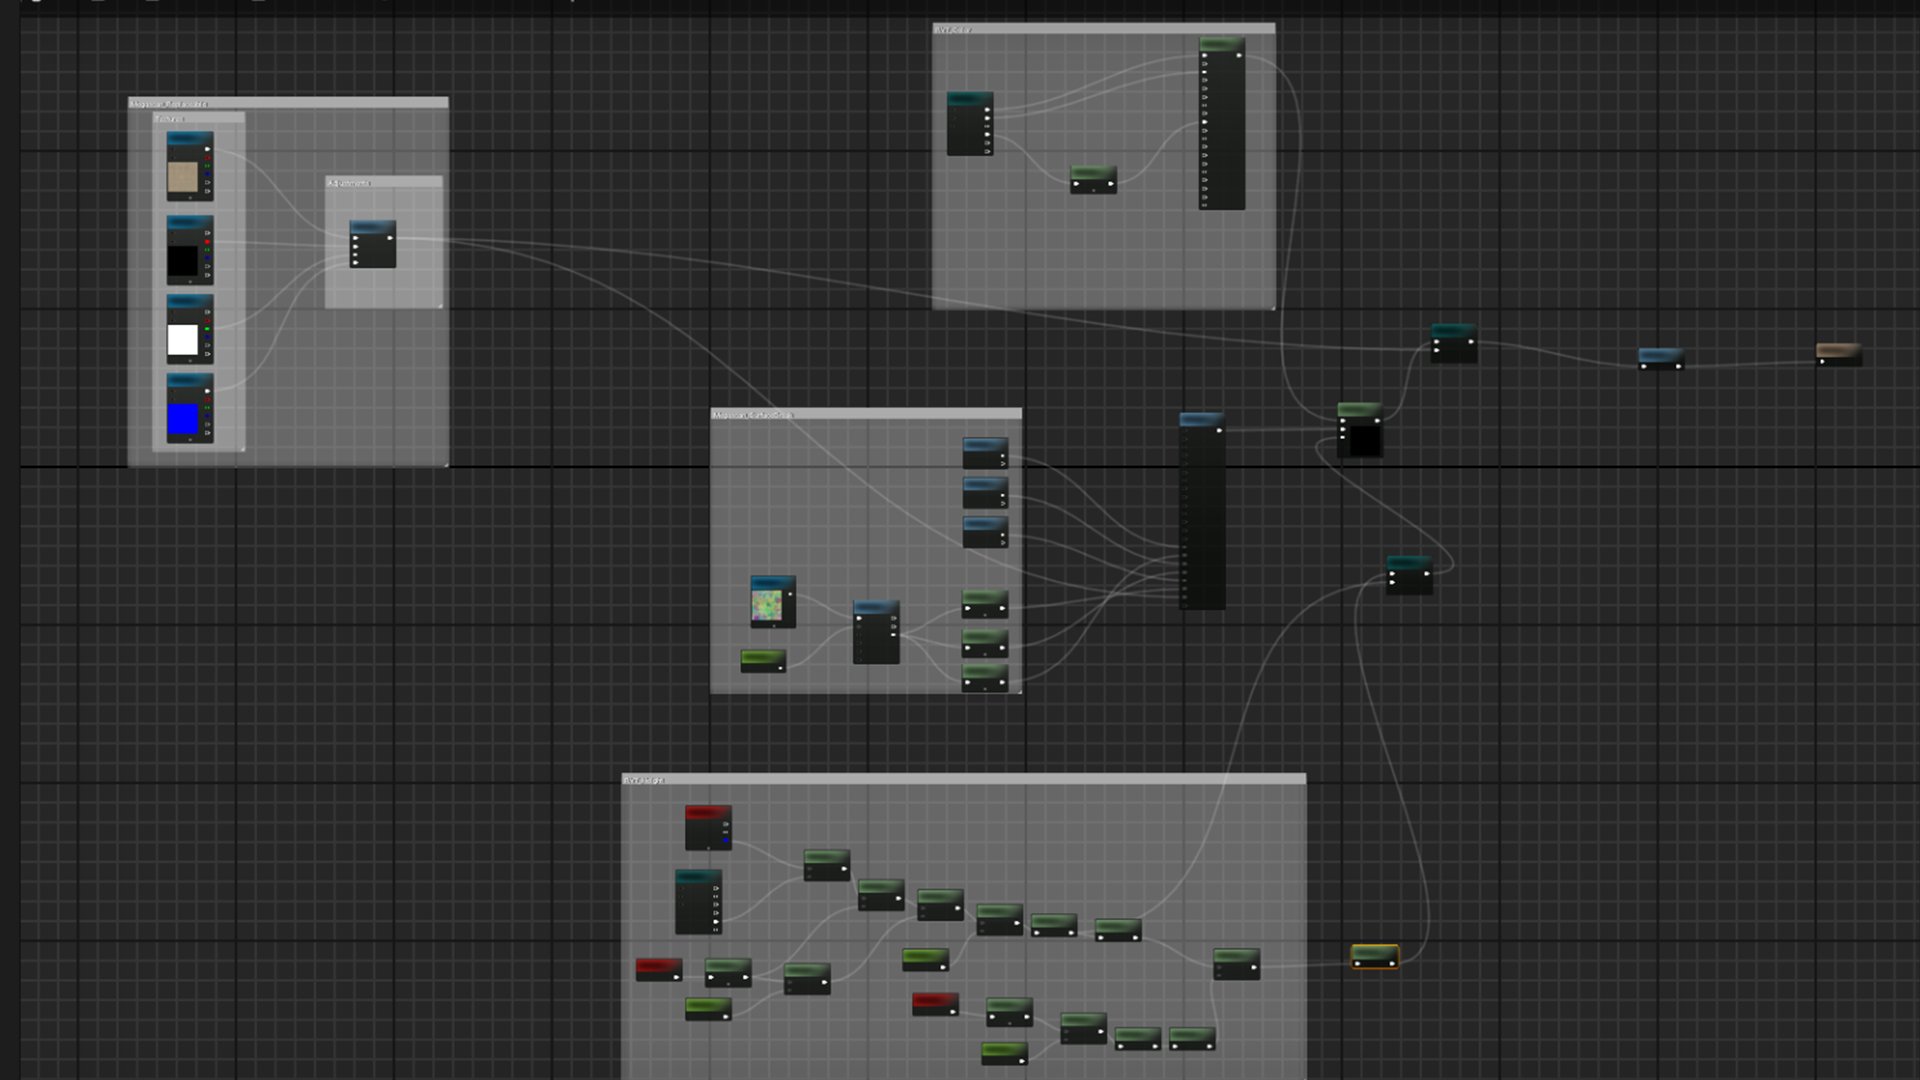Select the colorful noise texture node

click(x=767, y=605)
